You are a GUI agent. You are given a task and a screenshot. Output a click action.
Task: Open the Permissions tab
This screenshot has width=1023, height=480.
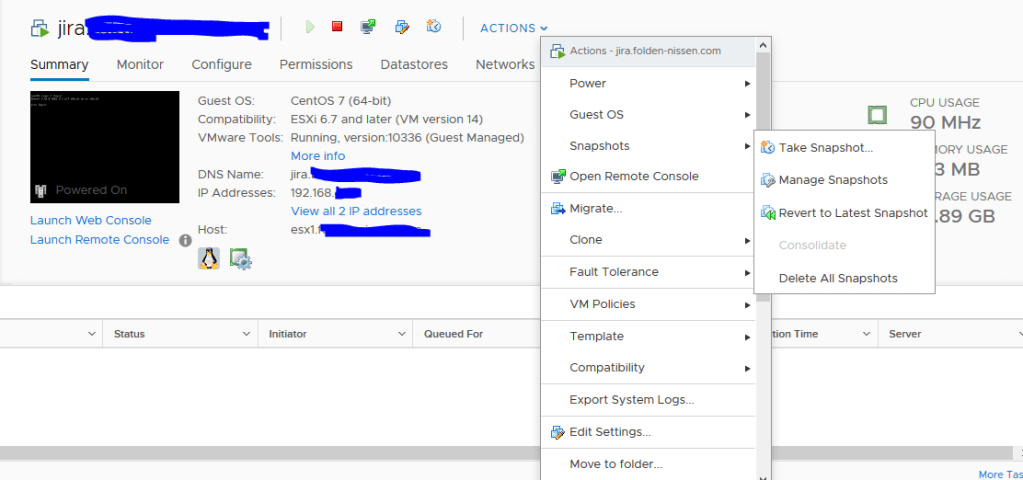click(316, 64)
